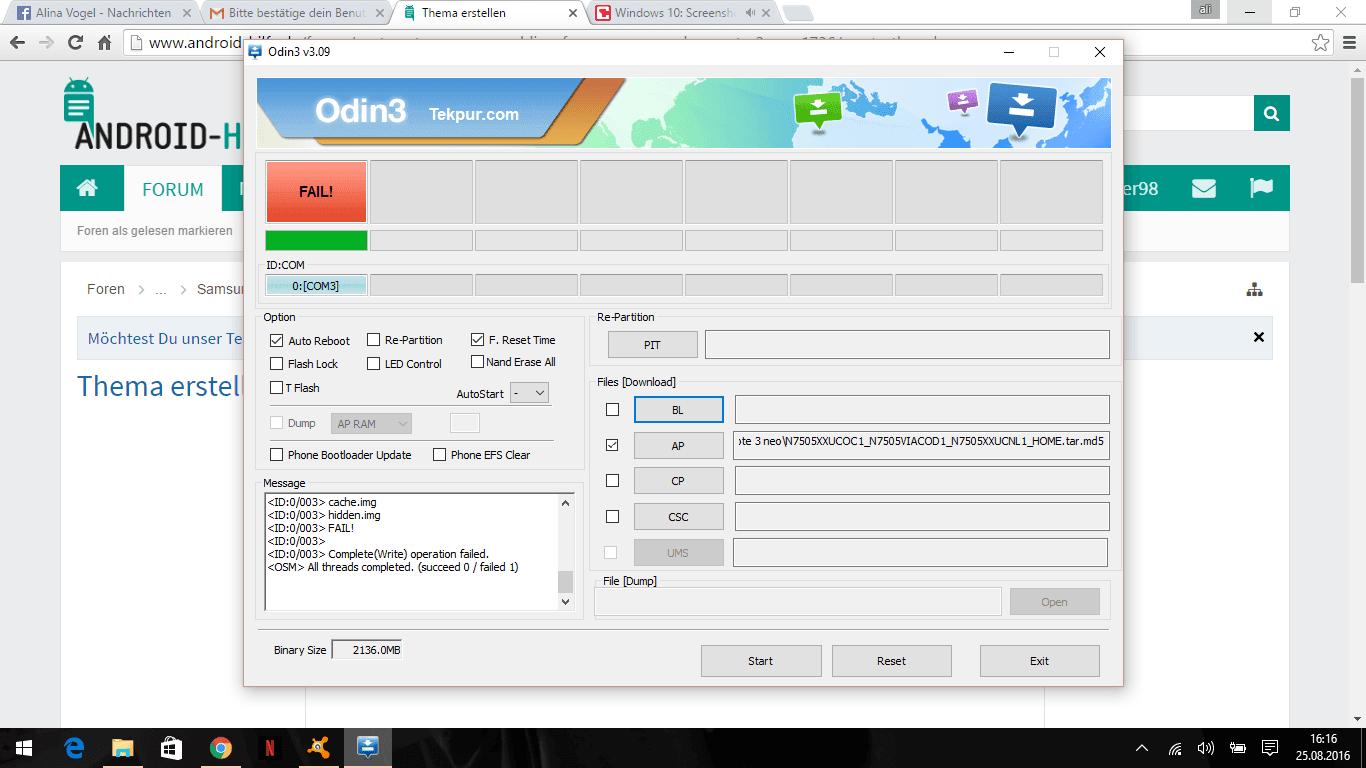Viewport: 1366px width, 768px height.
Task: Check the box next to BL
Action: (612, 410)
